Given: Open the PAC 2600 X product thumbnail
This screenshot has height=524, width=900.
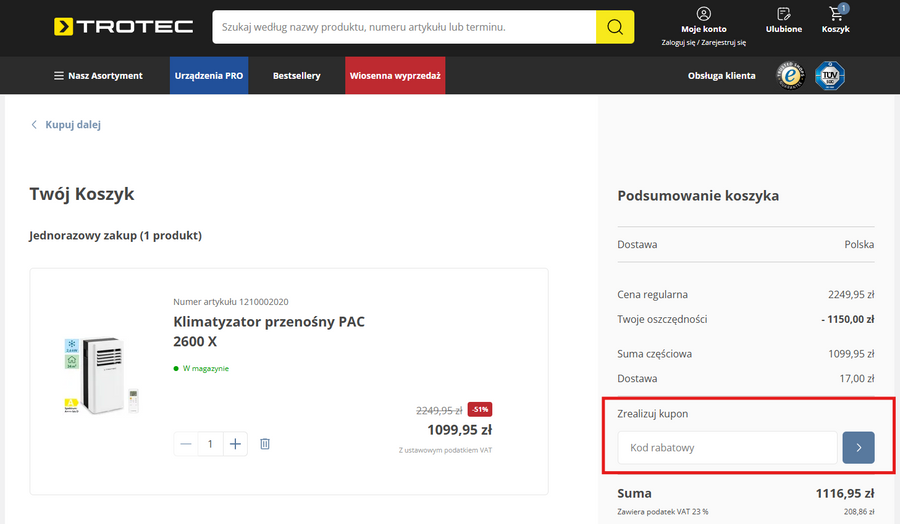Looking at the screenshot, I should [x=99, y=376].
